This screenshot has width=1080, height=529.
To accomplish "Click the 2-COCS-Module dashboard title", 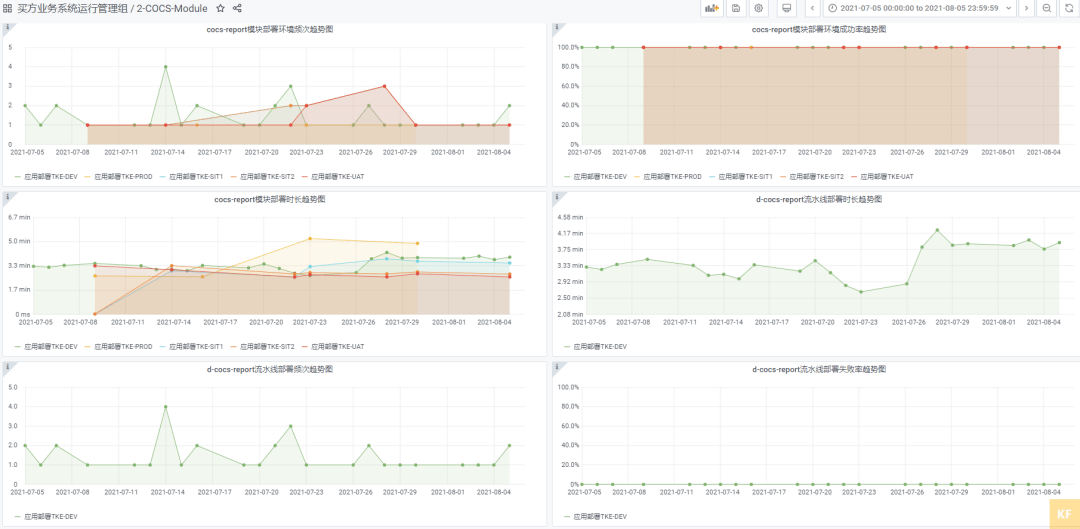I will click(172, 8).
